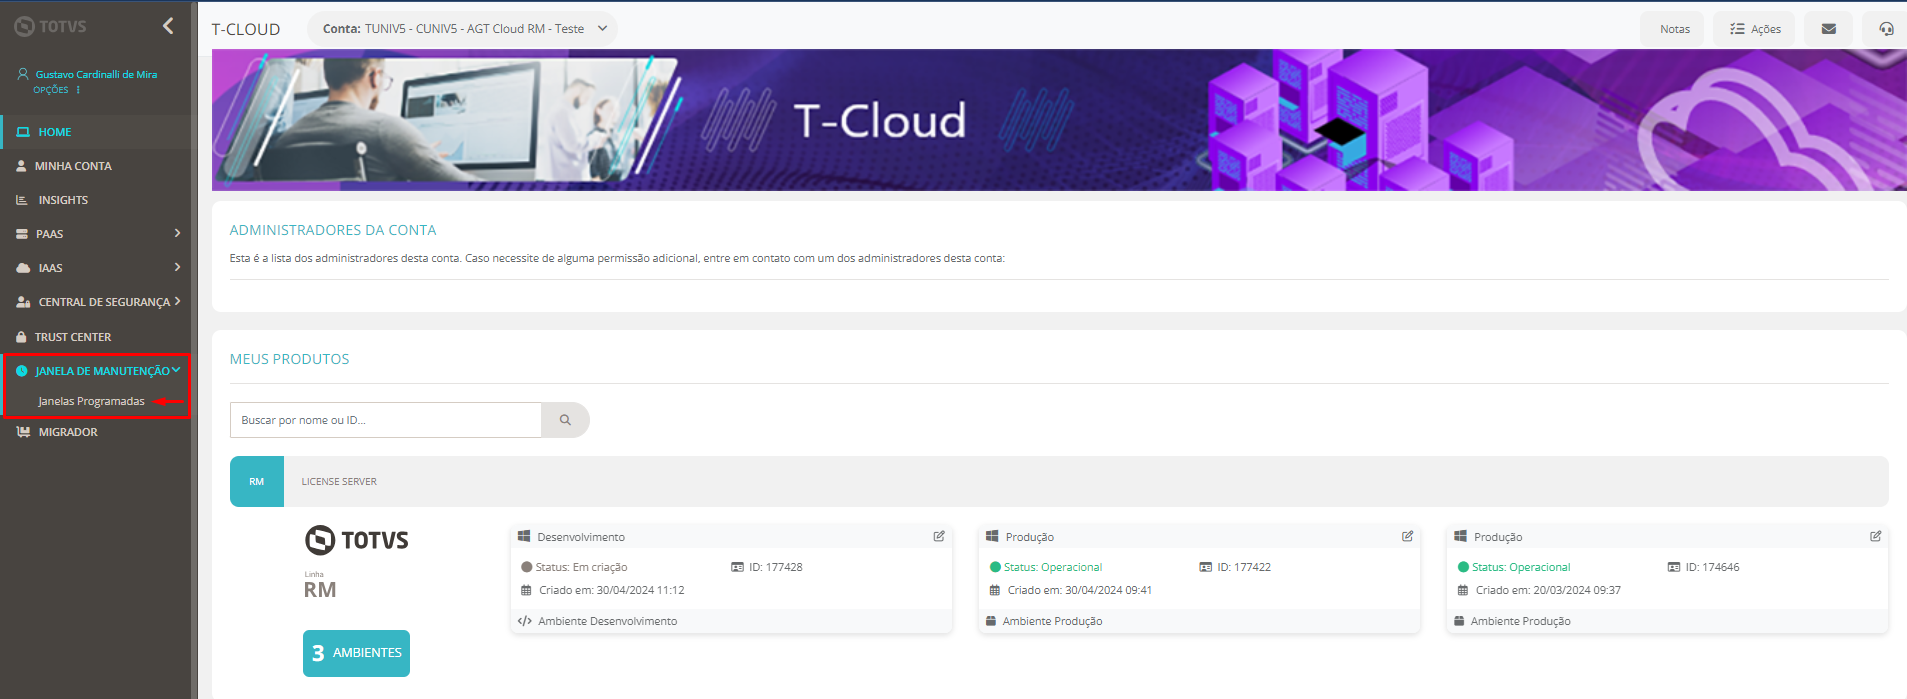Click the Windows icon on Desenvolvimento card
1907x699 pixels.
click(524, 536)
